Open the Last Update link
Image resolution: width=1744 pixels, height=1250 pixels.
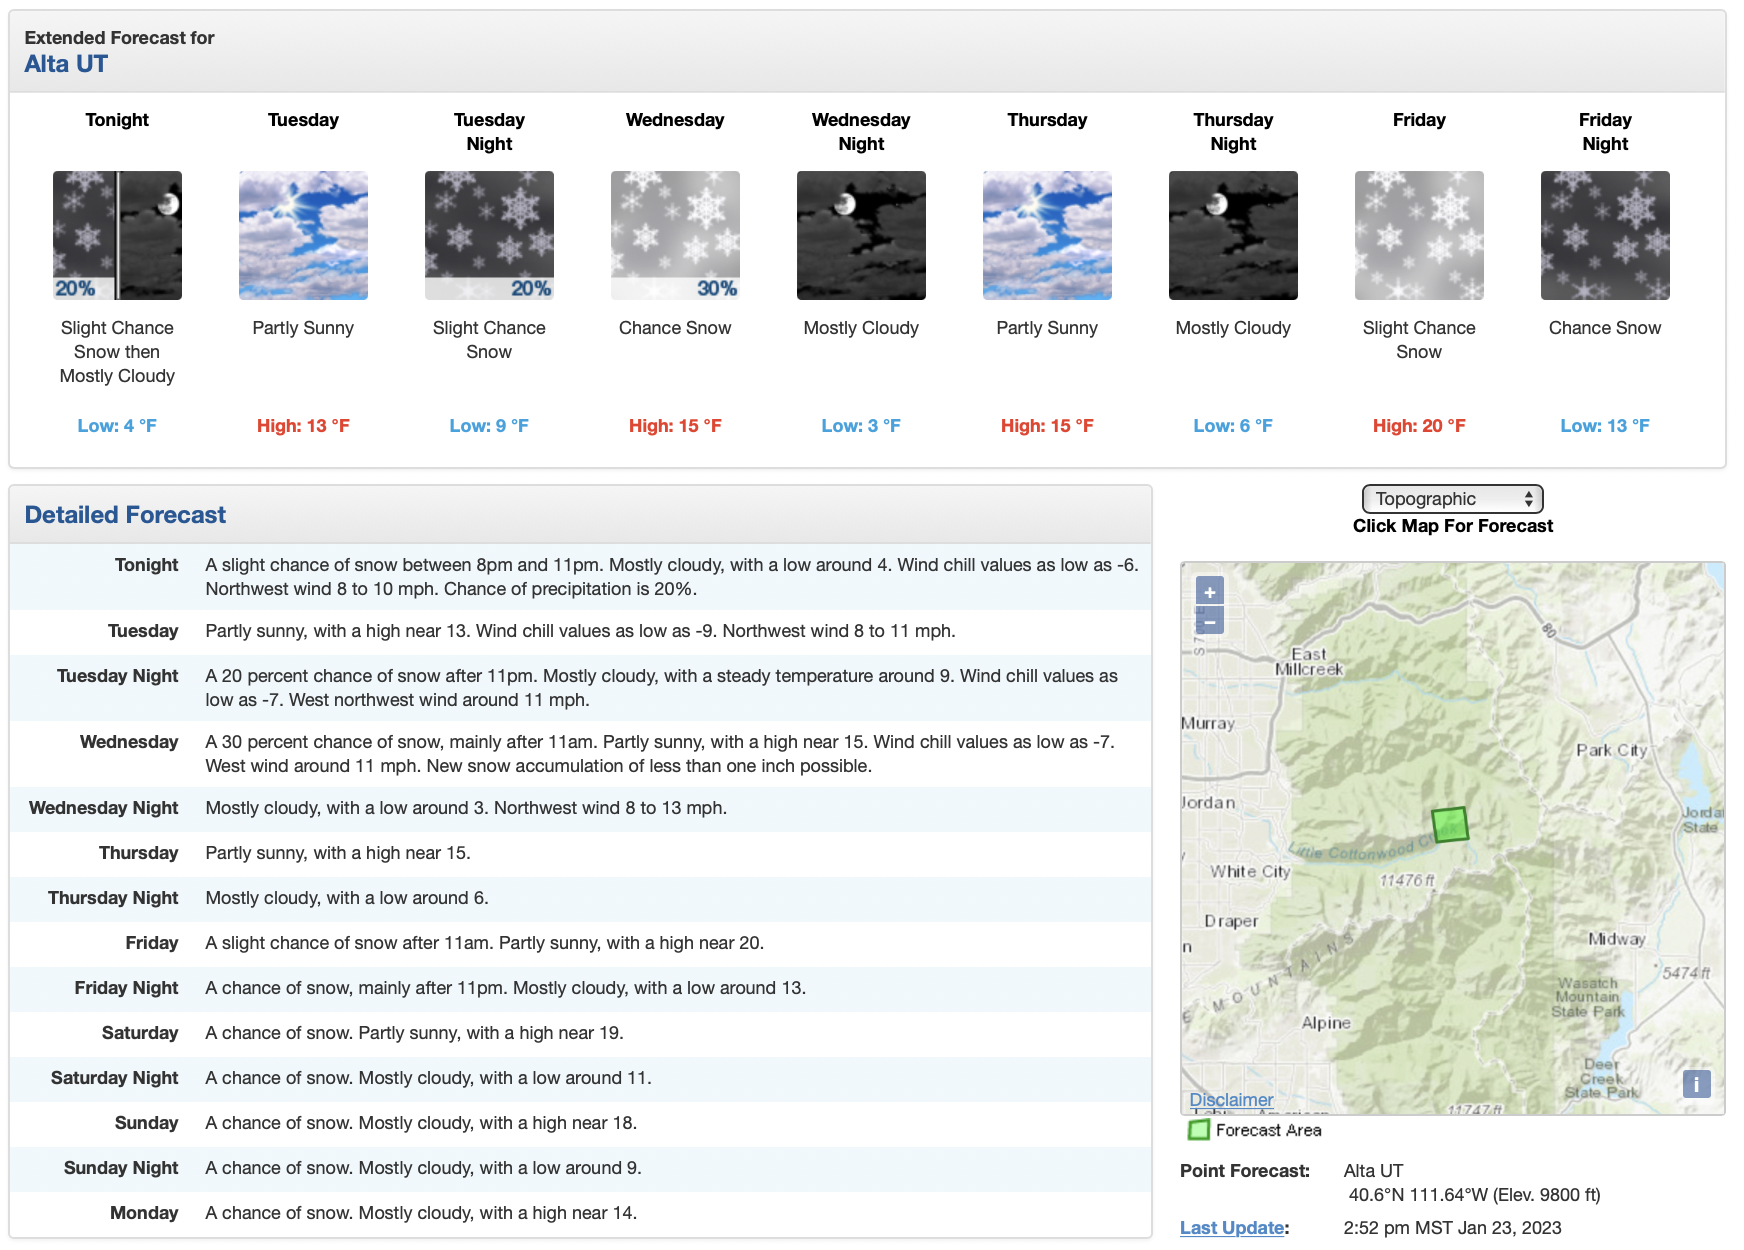tap(1232, 1228)
